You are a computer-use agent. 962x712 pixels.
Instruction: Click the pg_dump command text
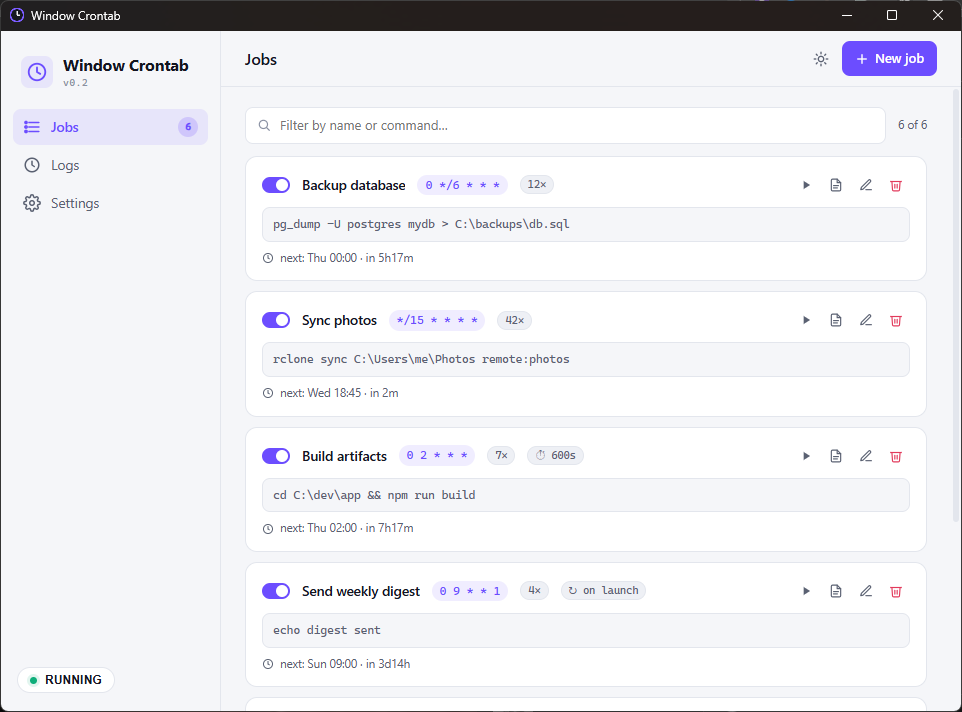[x=421, y=224]
